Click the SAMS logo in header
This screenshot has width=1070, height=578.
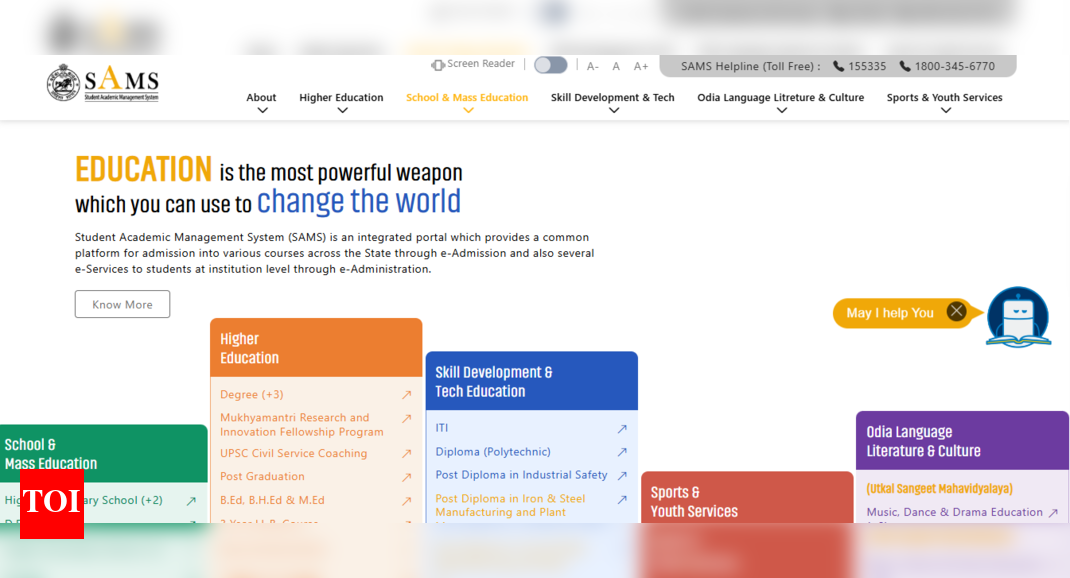[x=102, y=84]
